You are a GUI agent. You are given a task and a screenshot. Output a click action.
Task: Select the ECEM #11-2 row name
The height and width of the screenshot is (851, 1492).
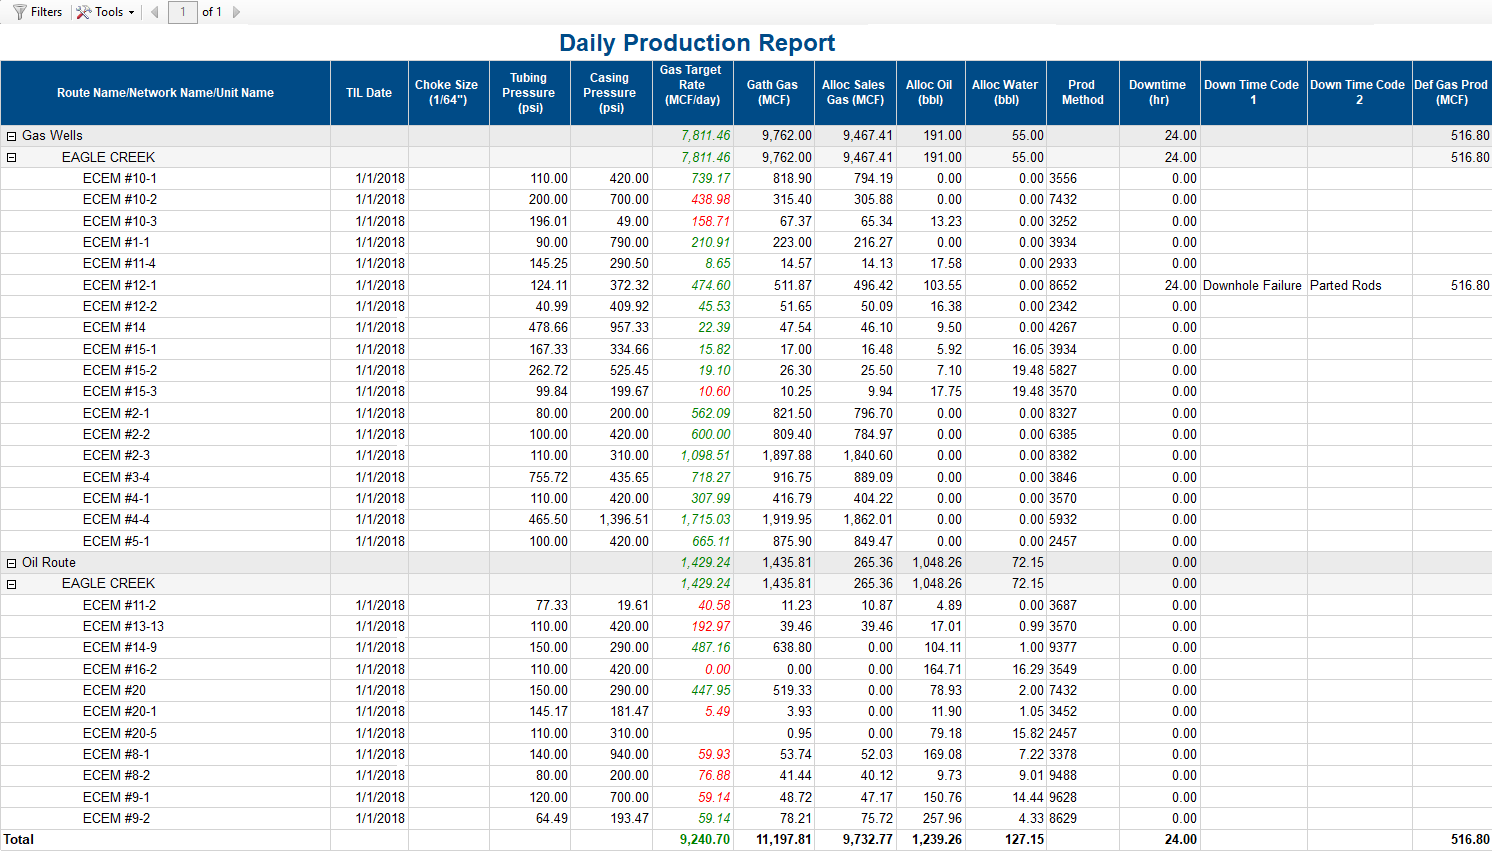coord(119,605)
